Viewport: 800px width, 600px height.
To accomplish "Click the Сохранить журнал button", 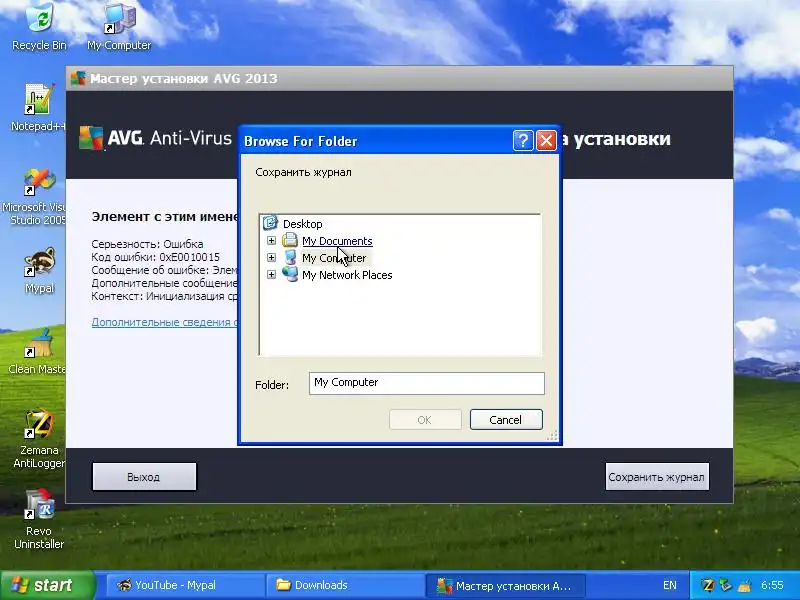I will pos(657,477).
